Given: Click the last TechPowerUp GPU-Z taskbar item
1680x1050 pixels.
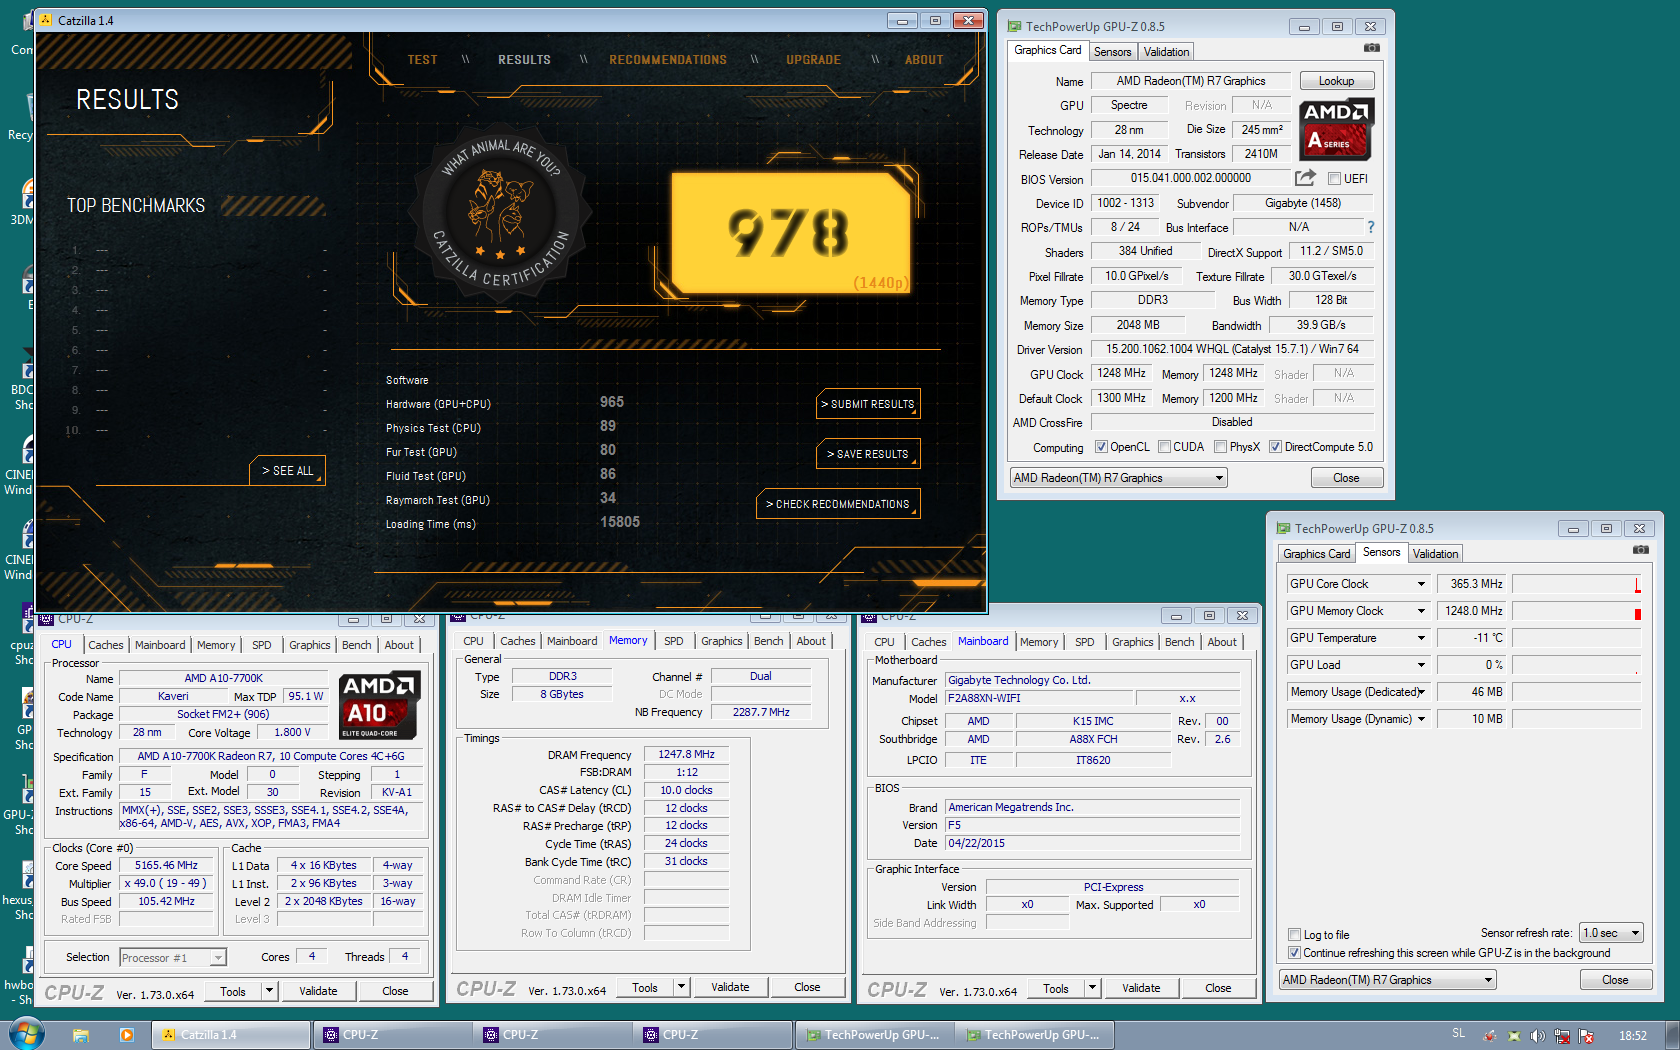Looking at the screenshot, I should click(x=1034, y=1035).
